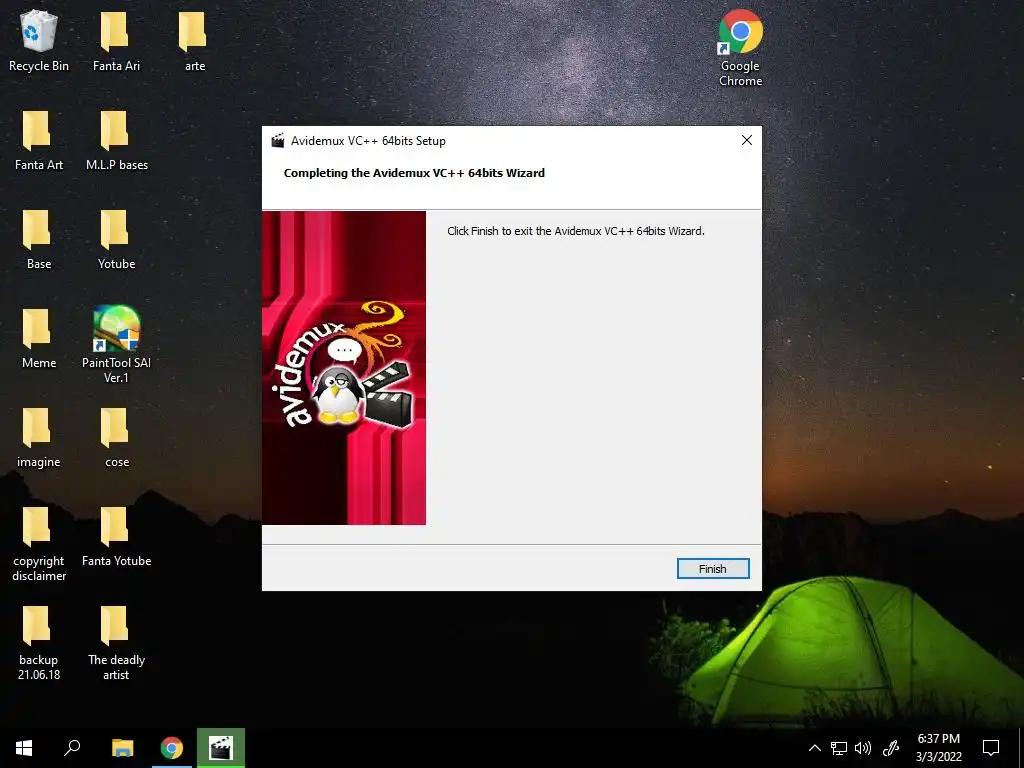Select the Meme folder icon

[x=39, y=339]
